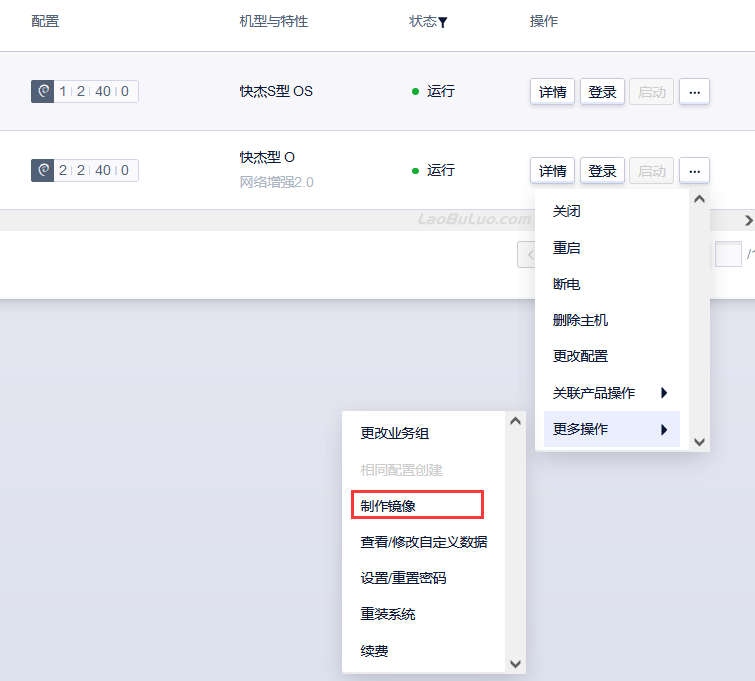This screenshot has height=681, width=755.
Task: Select 关闭 from the dropdown menu
Action: 612,211
